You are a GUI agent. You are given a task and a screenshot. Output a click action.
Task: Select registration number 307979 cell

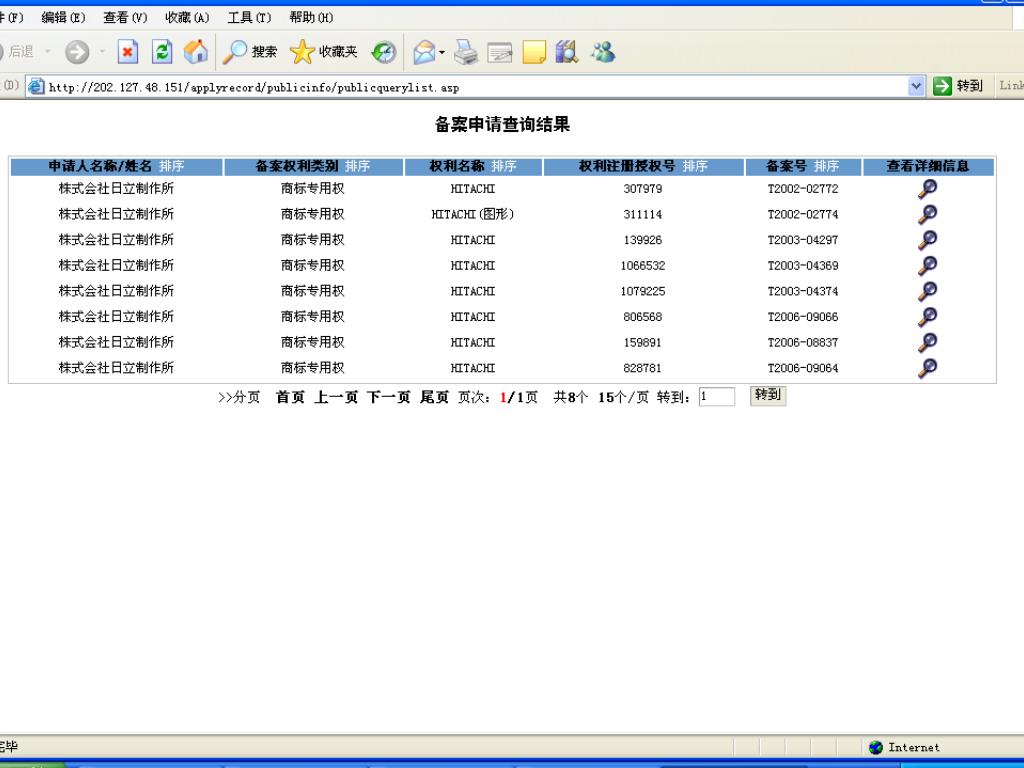coord(643,189)
